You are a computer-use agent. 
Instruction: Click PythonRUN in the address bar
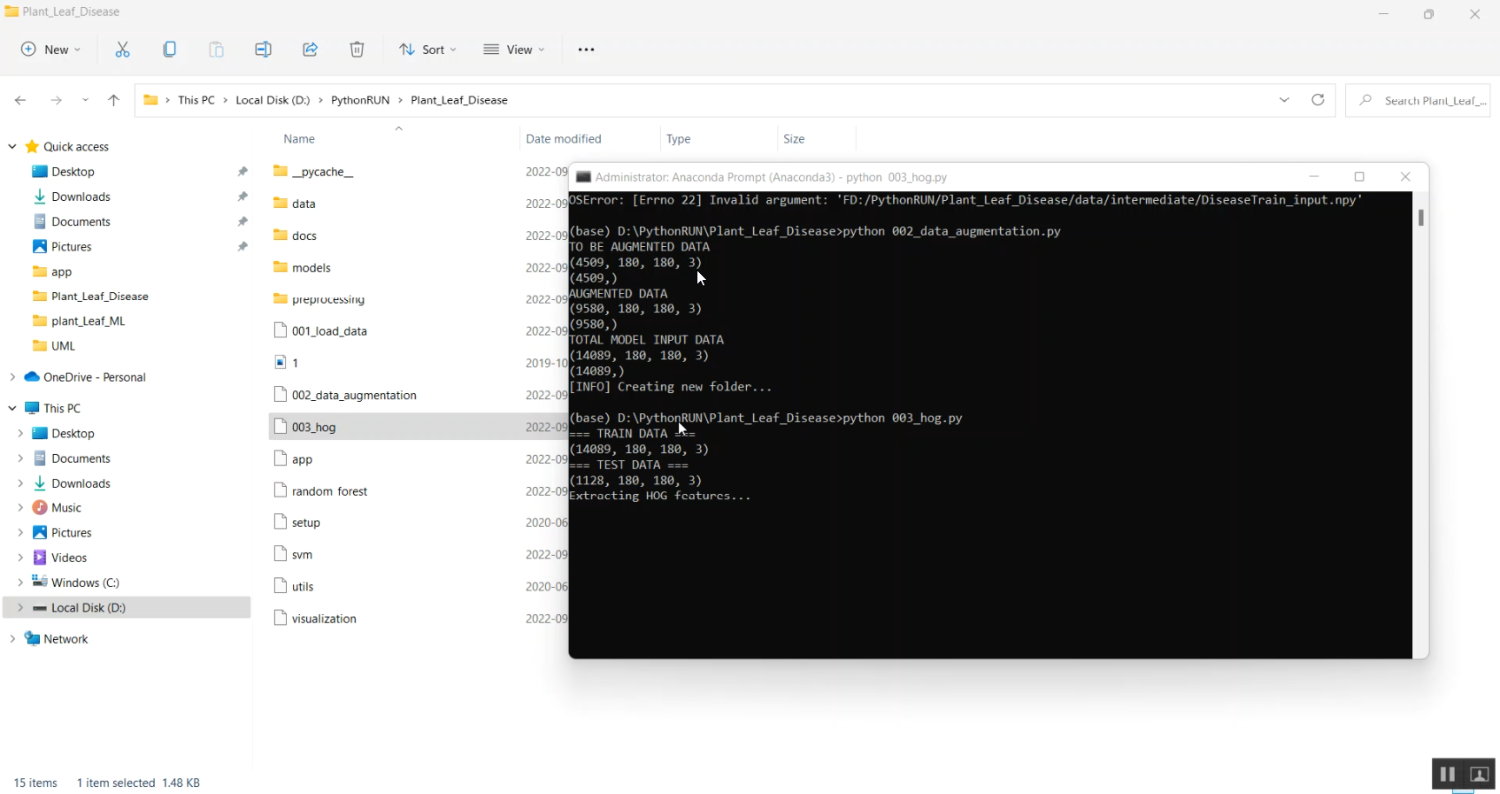tap(360, 100)
